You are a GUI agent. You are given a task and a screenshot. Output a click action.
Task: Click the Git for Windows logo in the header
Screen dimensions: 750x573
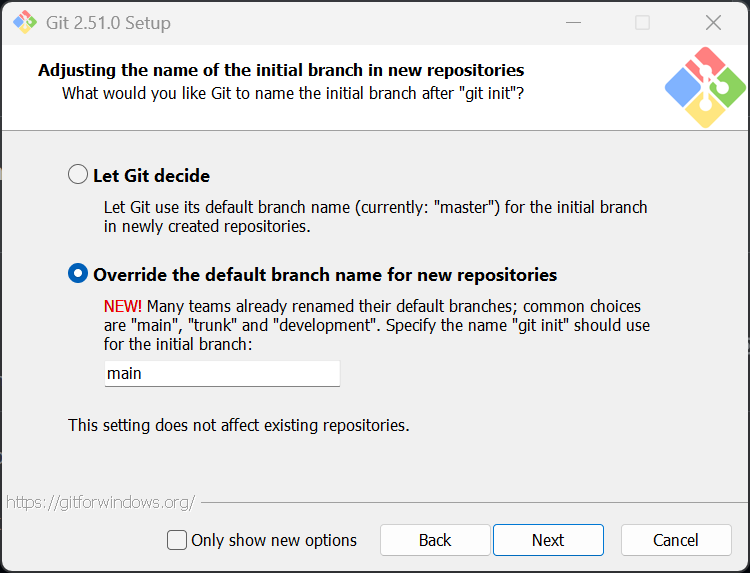705,88
